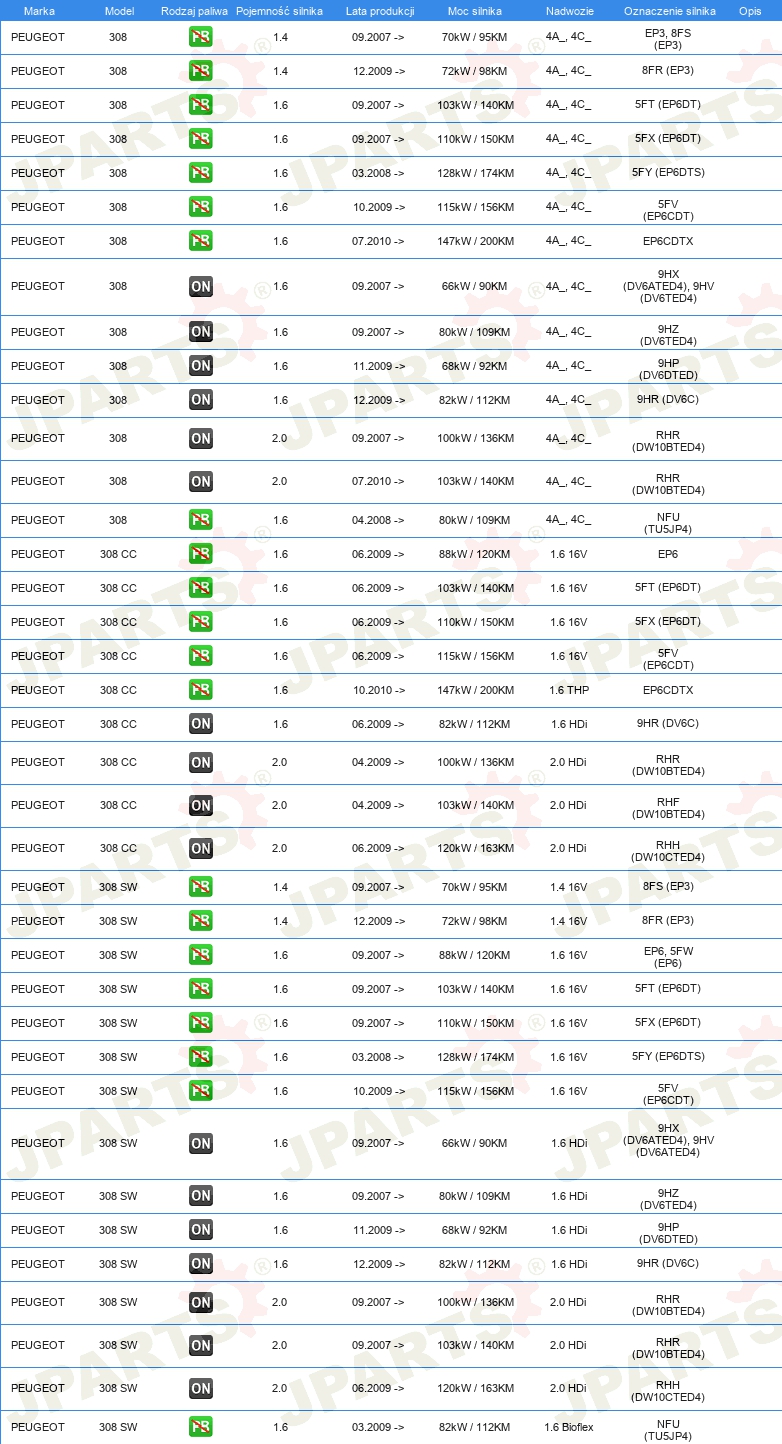Image resolution: width=782 pixels, height=1444 pixels.
Task: Click the PB petrol icon in the plain 308 70kW / 95KM row
Action: [201, 37]
